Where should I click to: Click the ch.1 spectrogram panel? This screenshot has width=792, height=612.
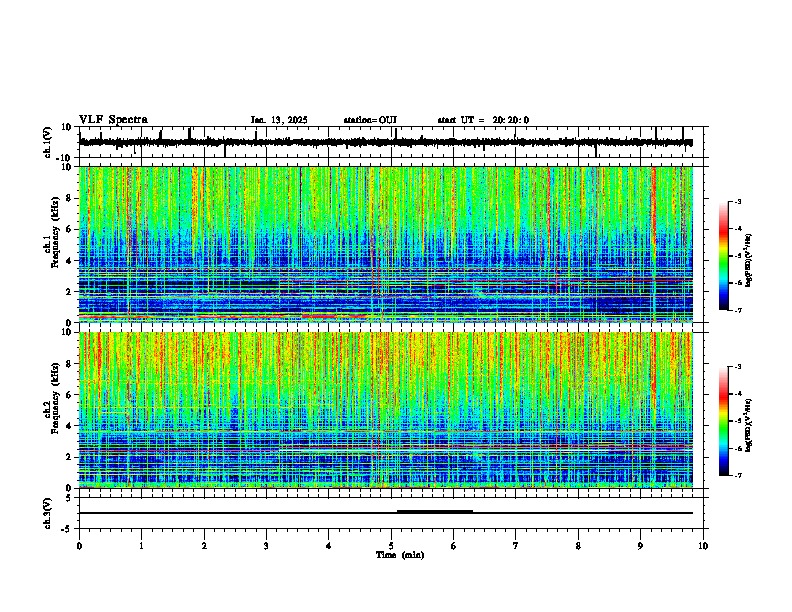(386, 244)
